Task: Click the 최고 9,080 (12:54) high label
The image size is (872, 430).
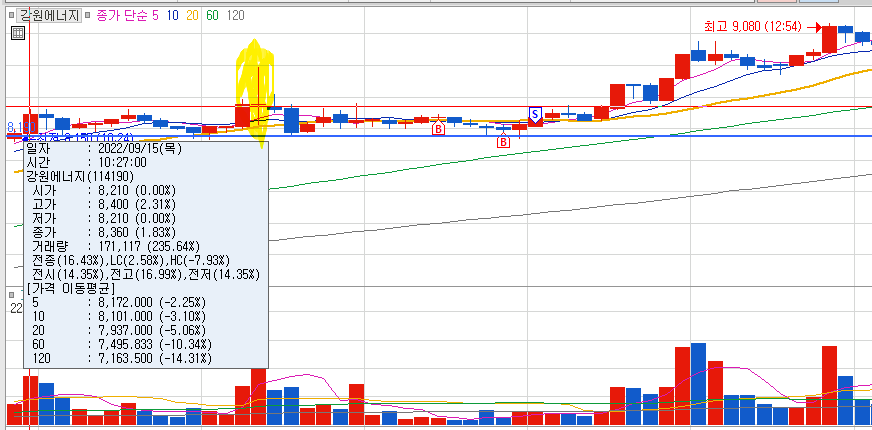Action: [x=752, y=26]
